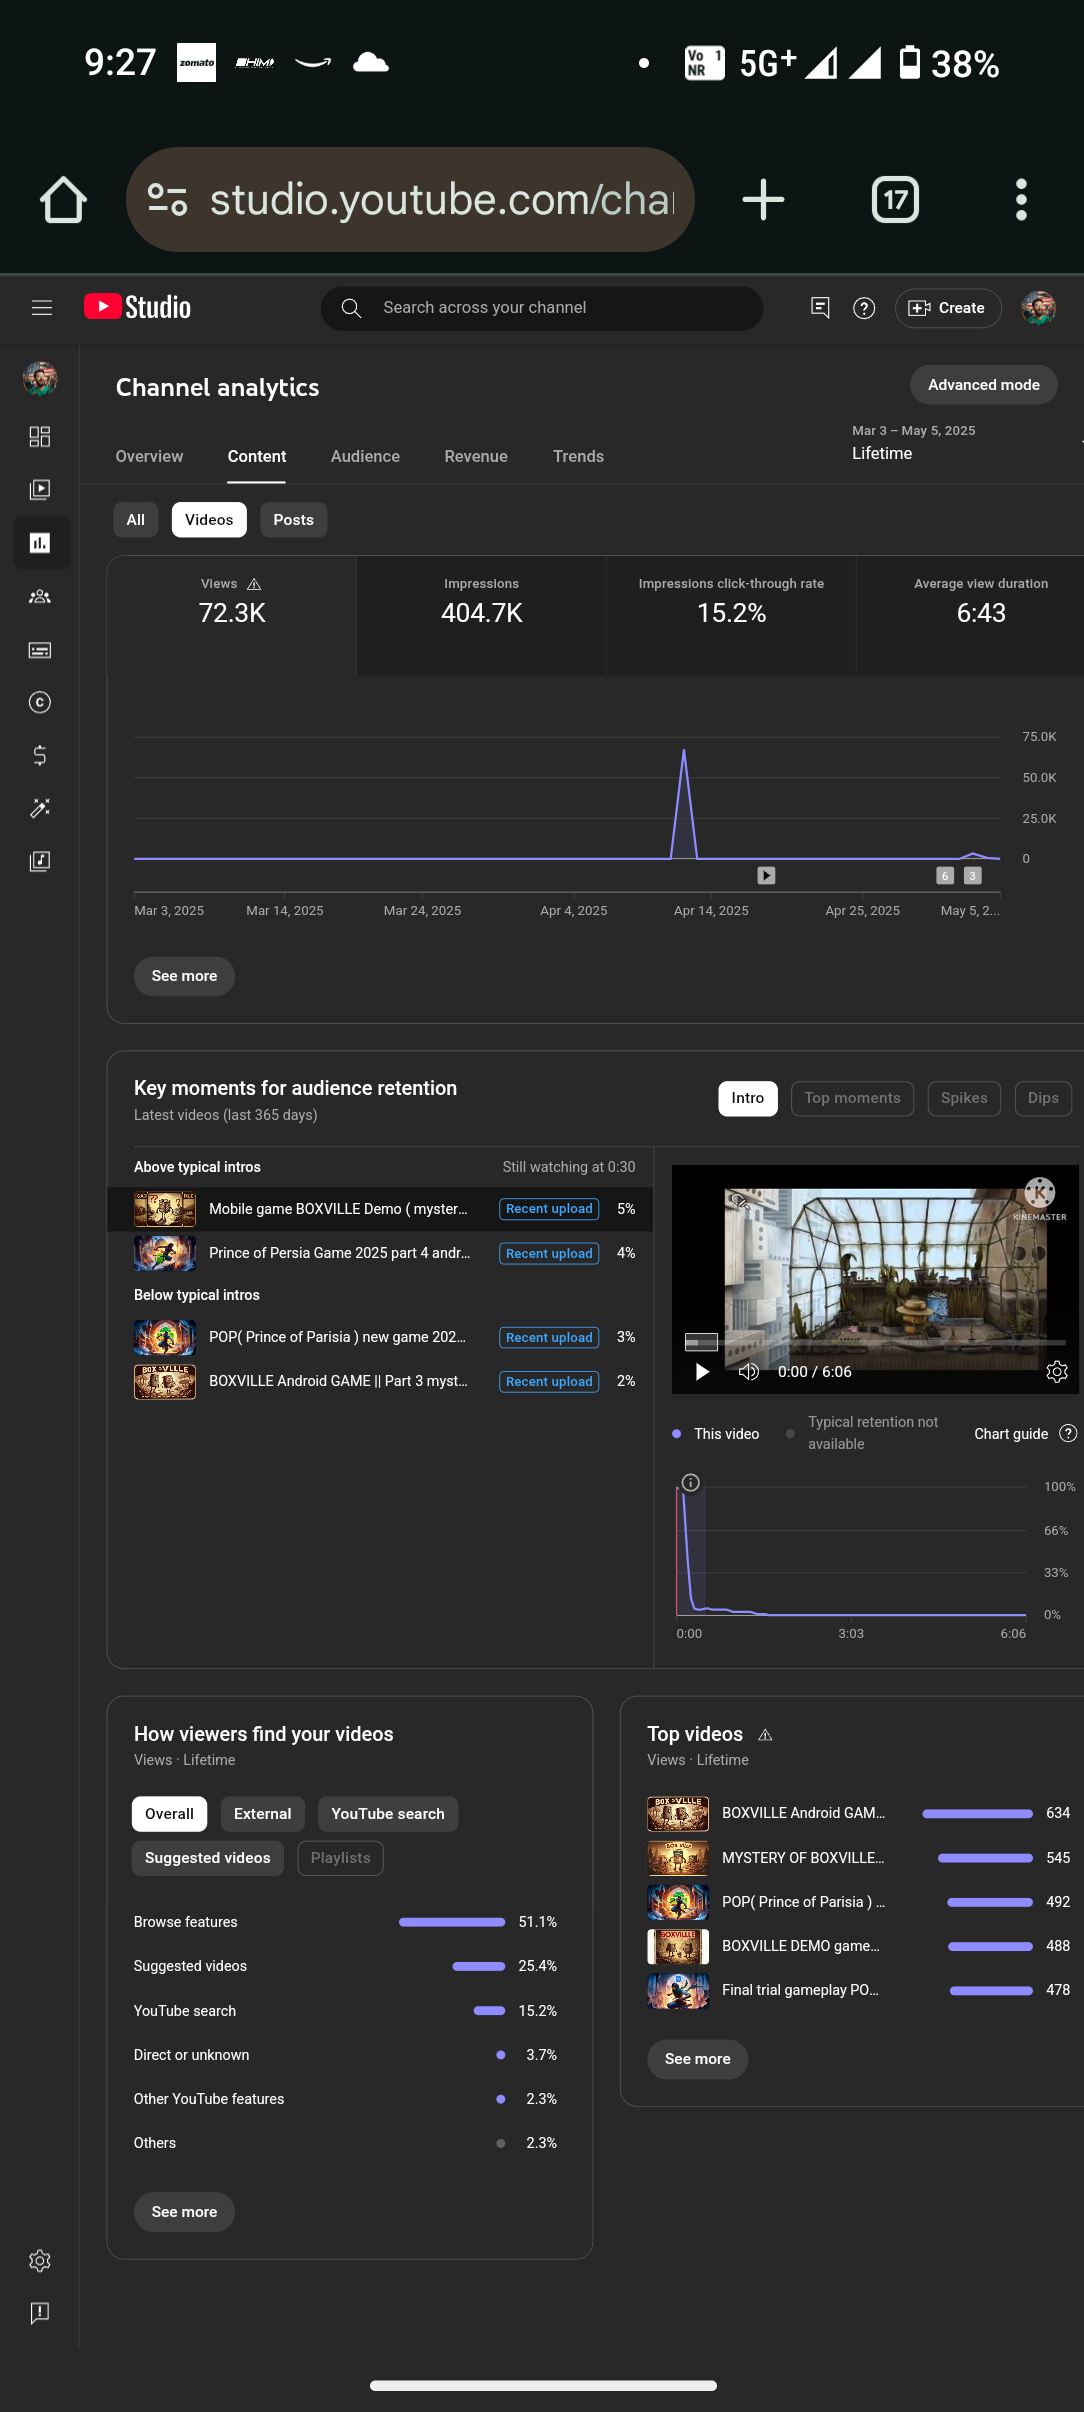Select the All content filter chip
The height and width of the screenshot is (2412, 1084).
click(136, 520)
